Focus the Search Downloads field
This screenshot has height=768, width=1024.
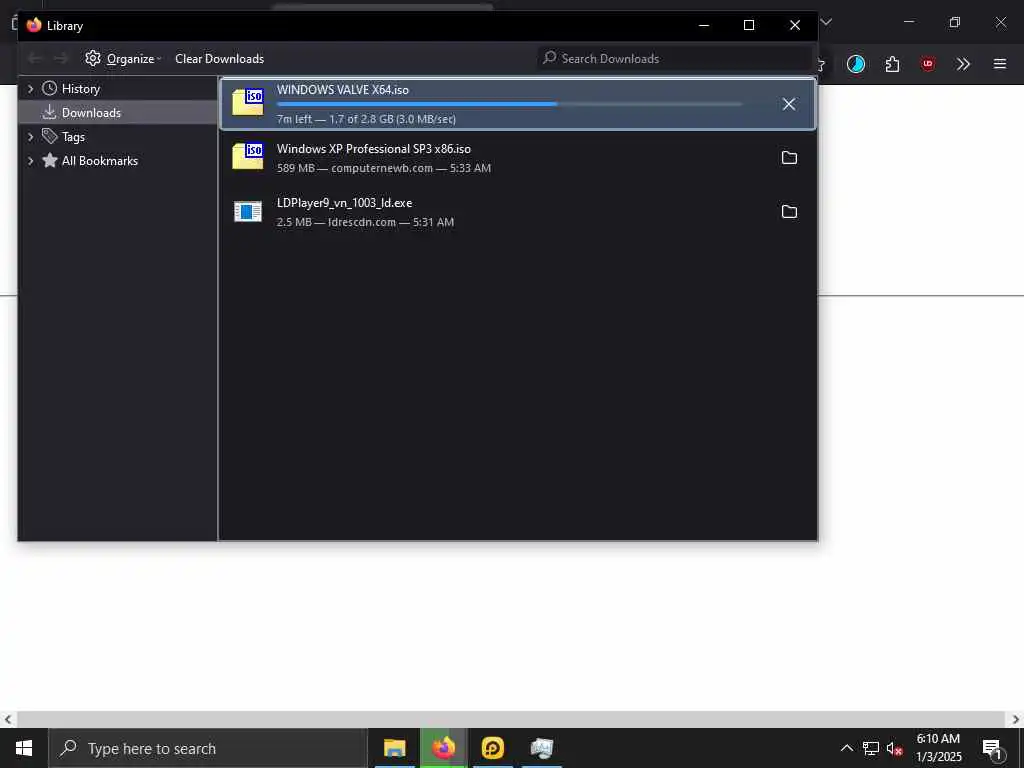coord(675,59)
